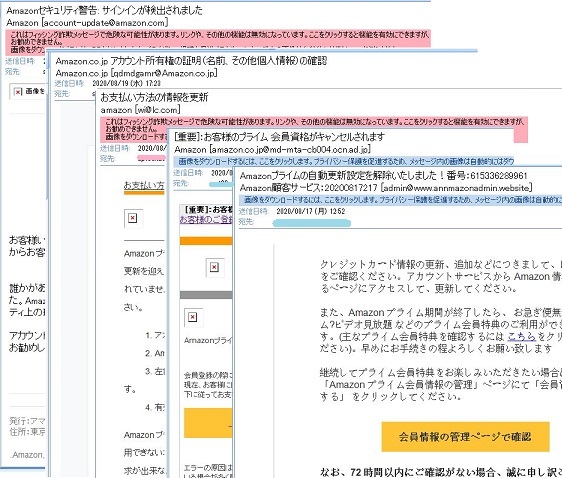The image size is (562, 478).
Task: Click the bold [重要]:お客様 heading in the キャンセル email body
Action: click(208, 209)
